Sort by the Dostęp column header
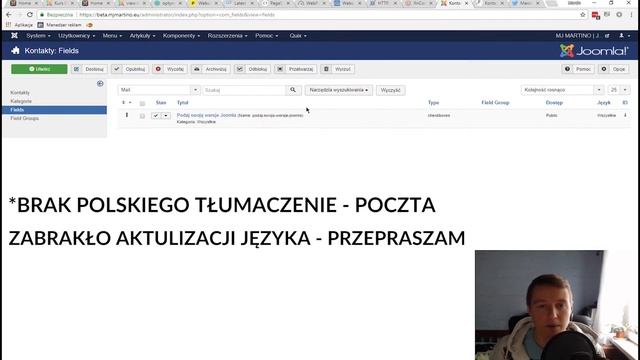This screenshot has height=360, width=640. 554,103
